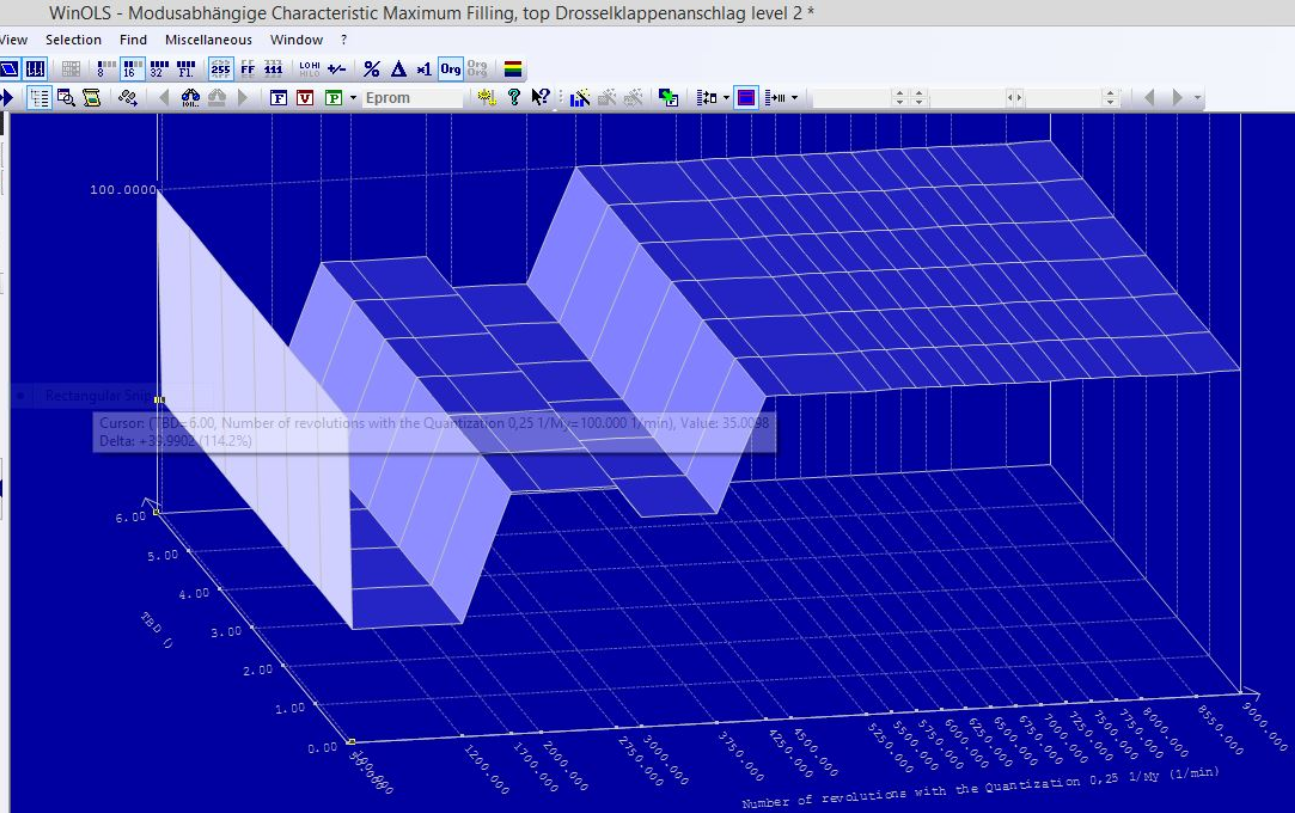The image size is (1295, 813).
Task: Click the binoculars search icon
Action: coord(190,98)
